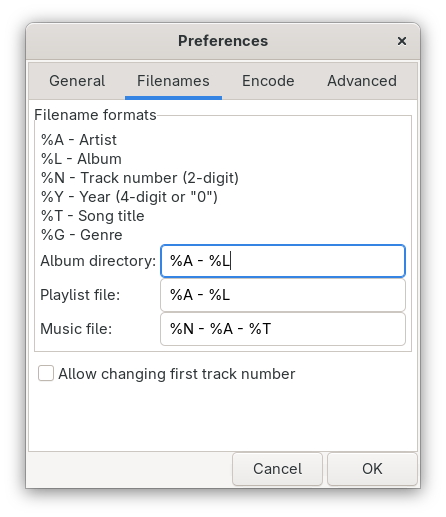Cancel the preference changes

[x=277, y=469]
